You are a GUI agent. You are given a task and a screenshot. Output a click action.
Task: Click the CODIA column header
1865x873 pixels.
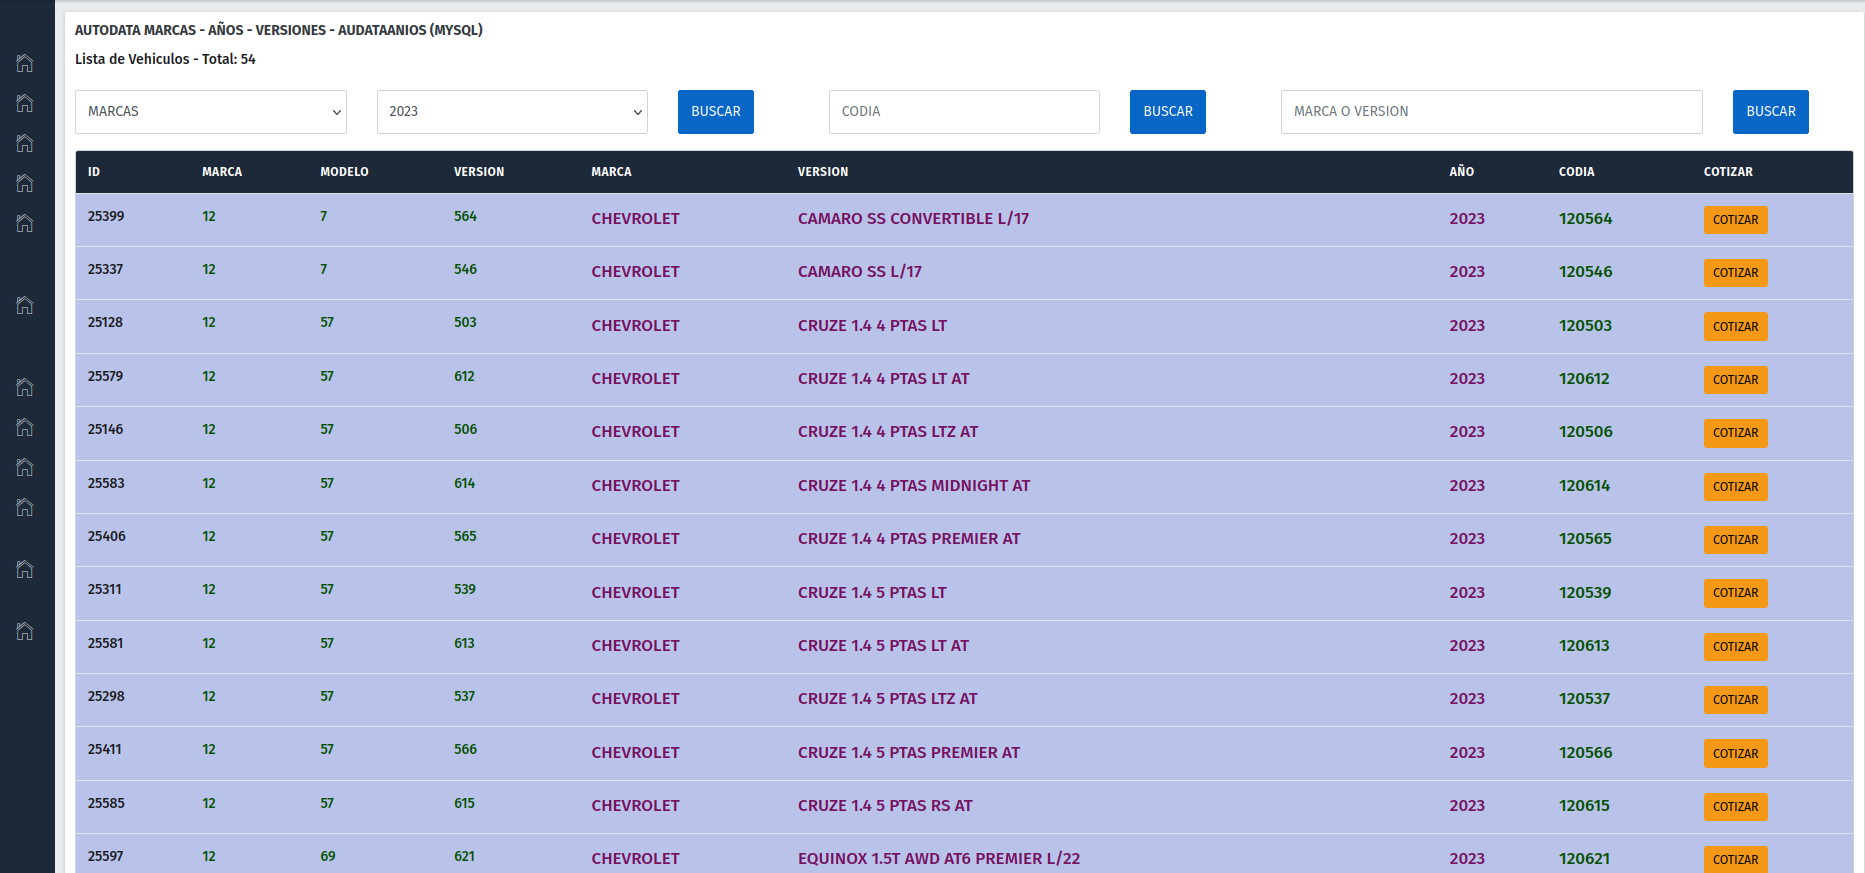tap(1576, 172)
